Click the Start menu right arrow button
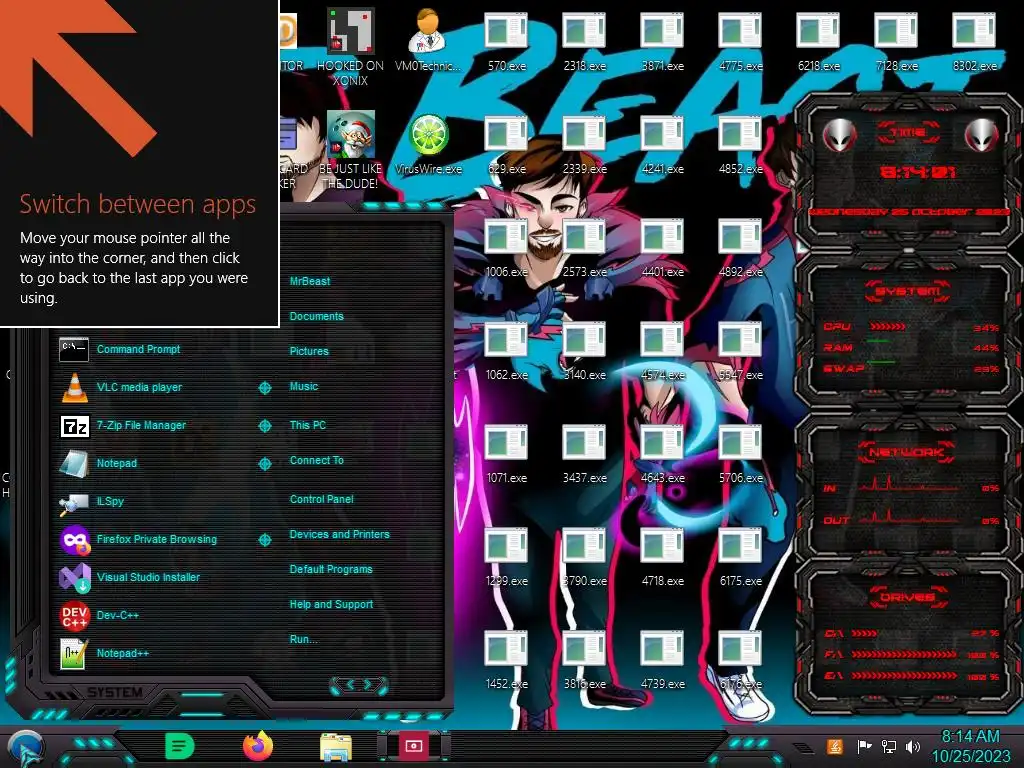 click(x=368, y=684)
